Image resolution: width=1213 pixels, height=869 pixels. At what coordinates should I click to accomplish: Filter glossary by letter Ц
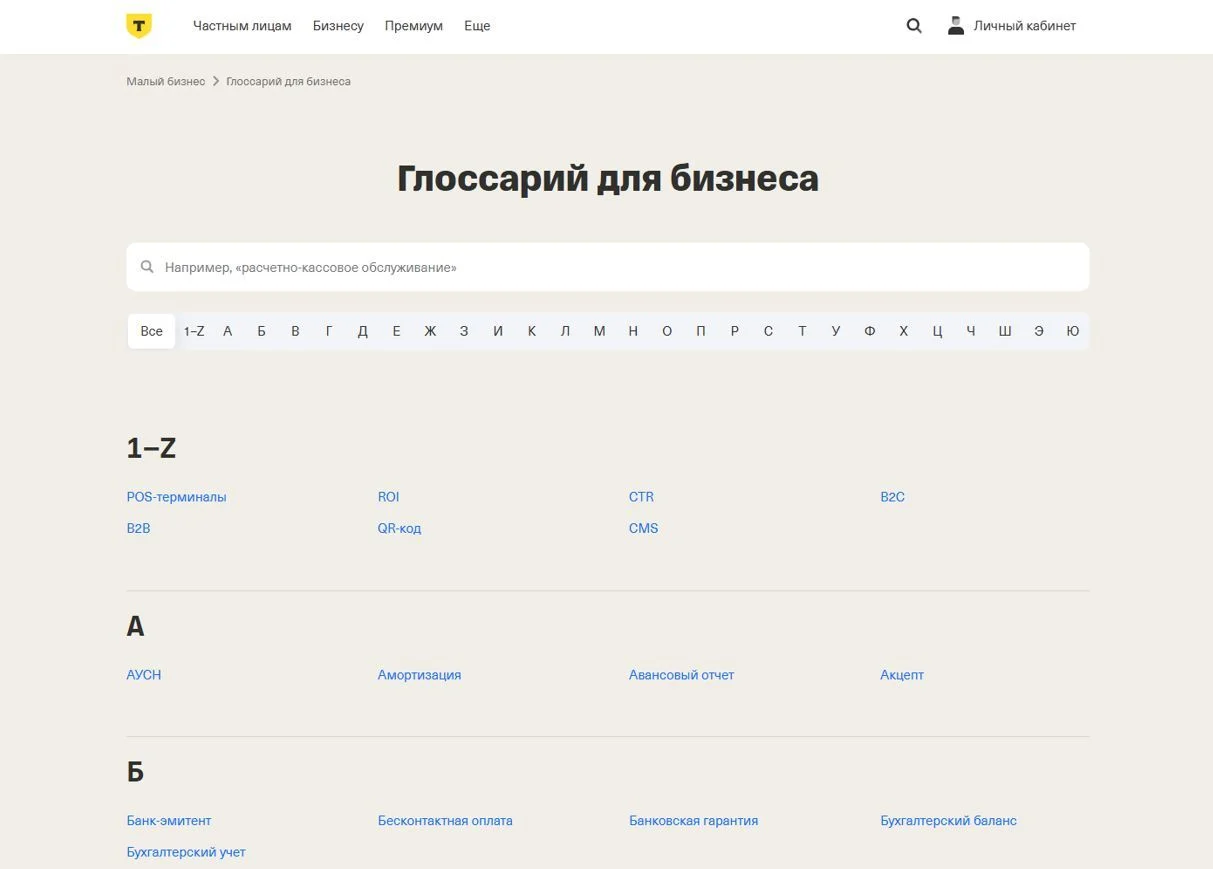(x=937, y=331)
